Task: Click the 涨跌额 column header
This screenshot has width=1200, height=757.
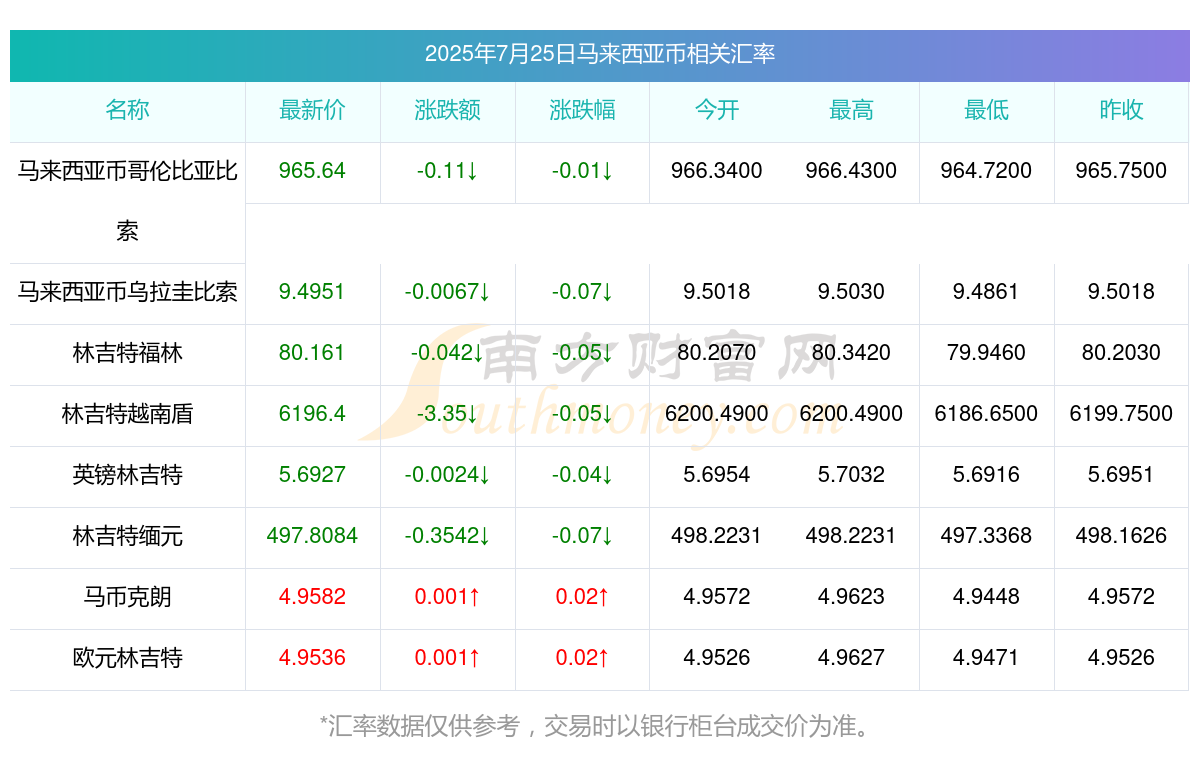Action: pos(447,110)
